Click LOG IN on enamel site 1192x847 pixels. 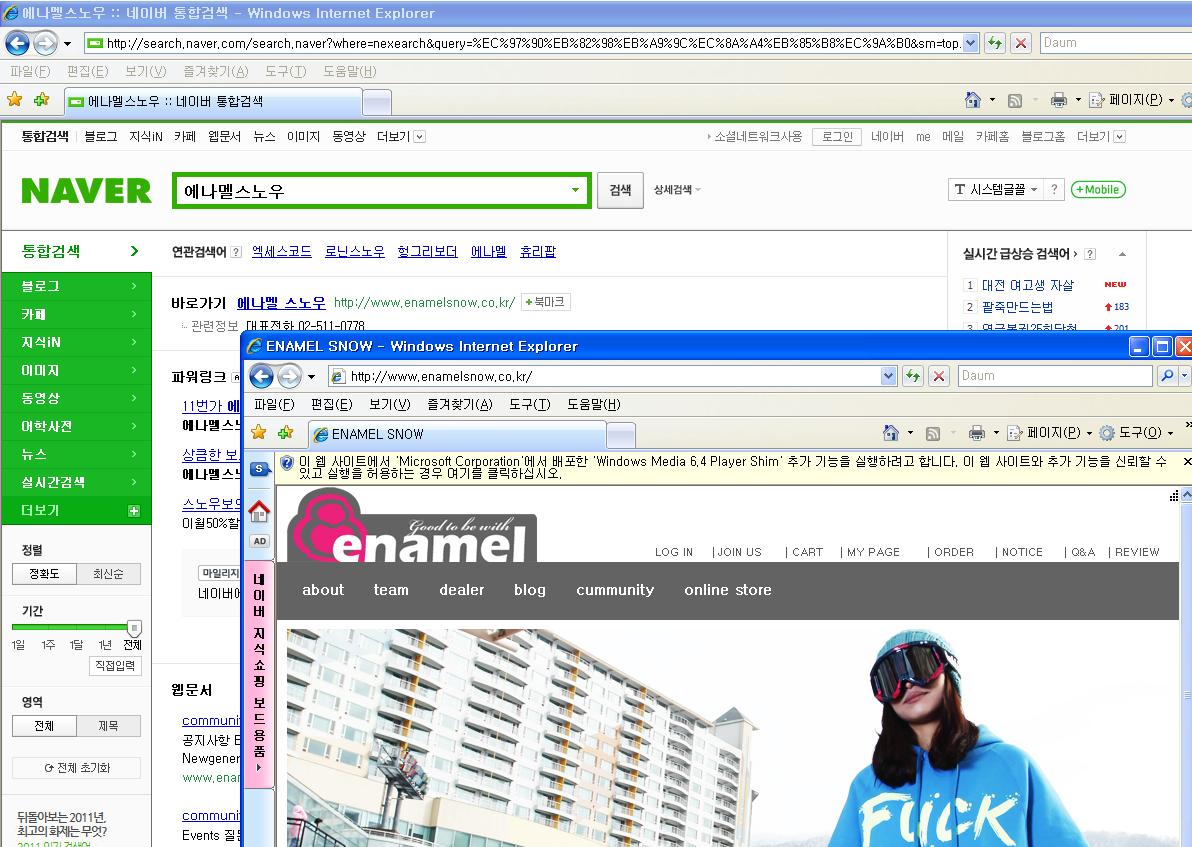coord(674,552)
